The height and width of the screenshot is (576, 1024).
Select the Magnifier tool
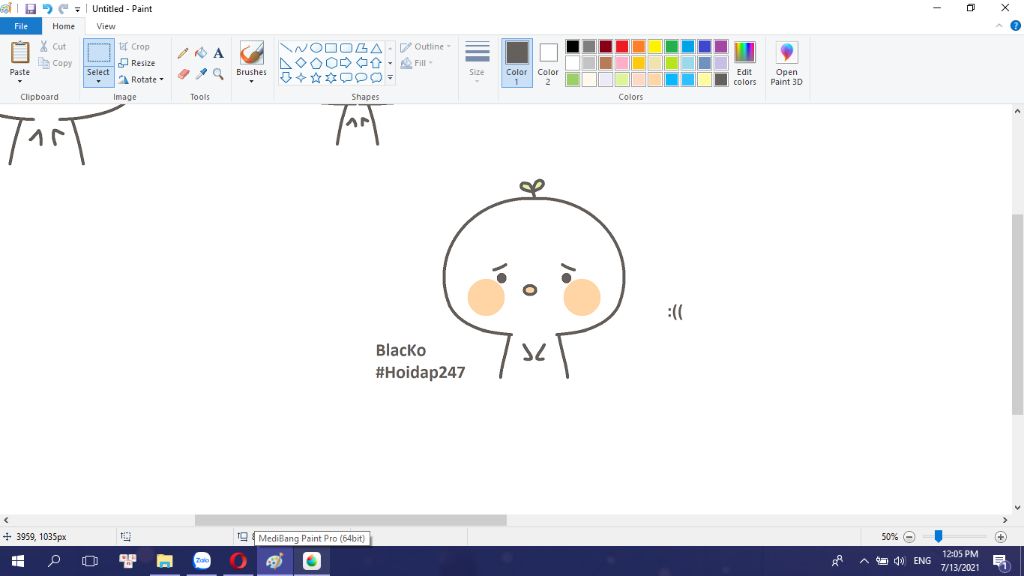point(219,74)
